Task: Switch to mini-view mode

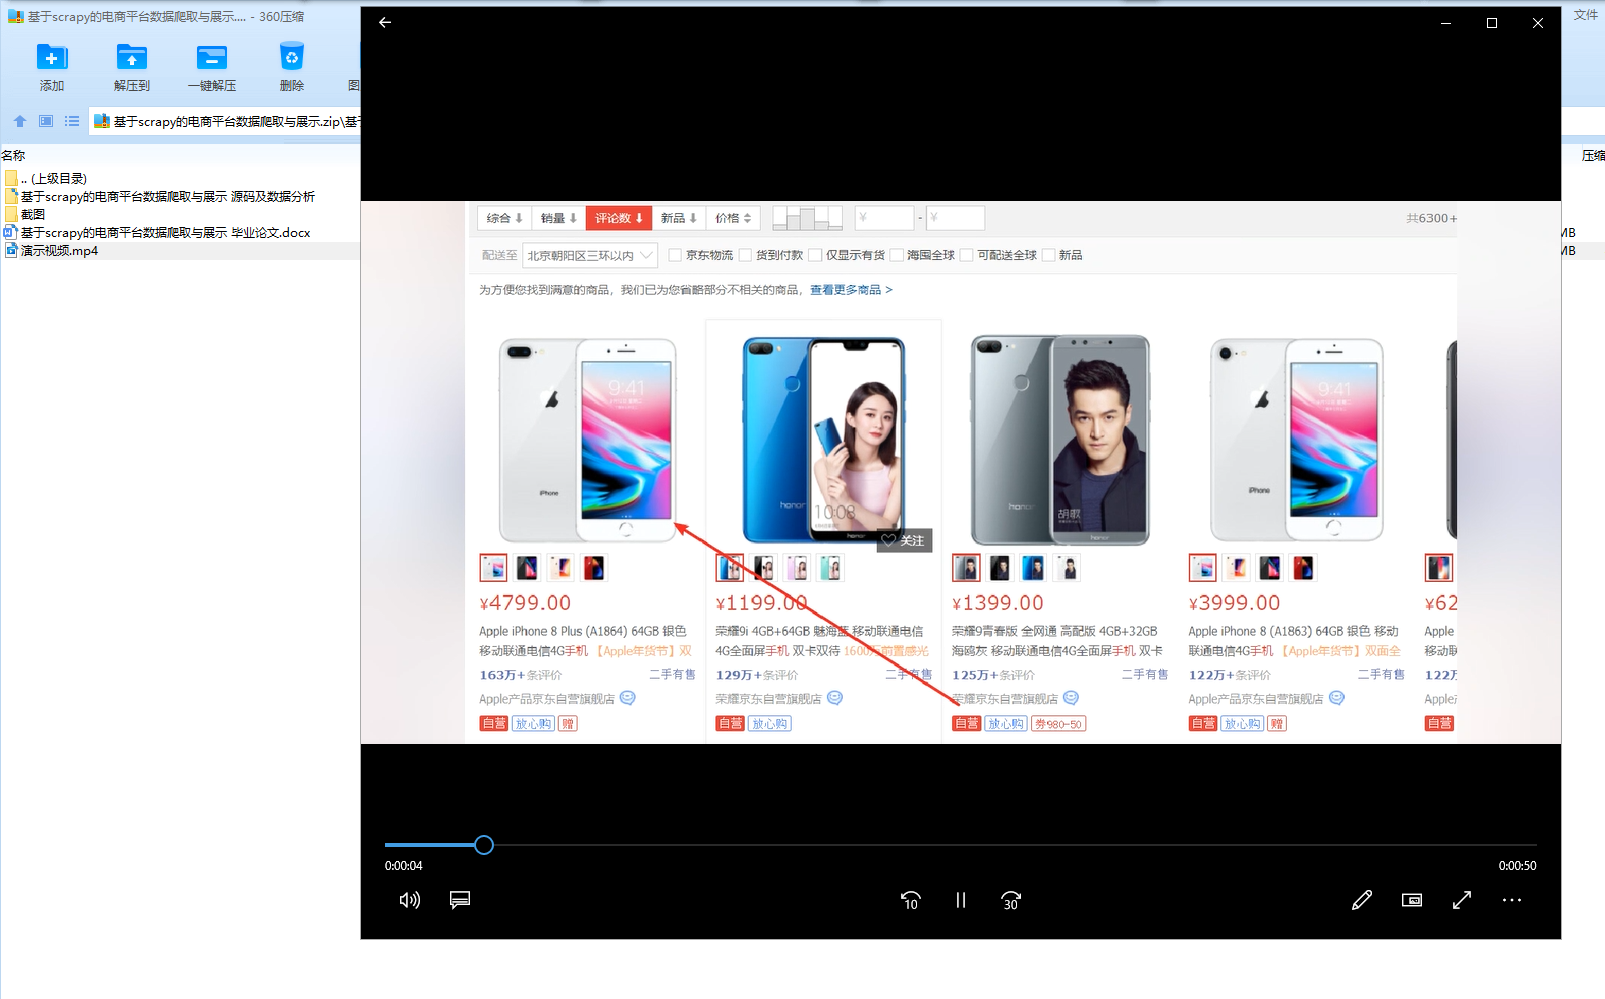Action: (x=1412, y=900)
